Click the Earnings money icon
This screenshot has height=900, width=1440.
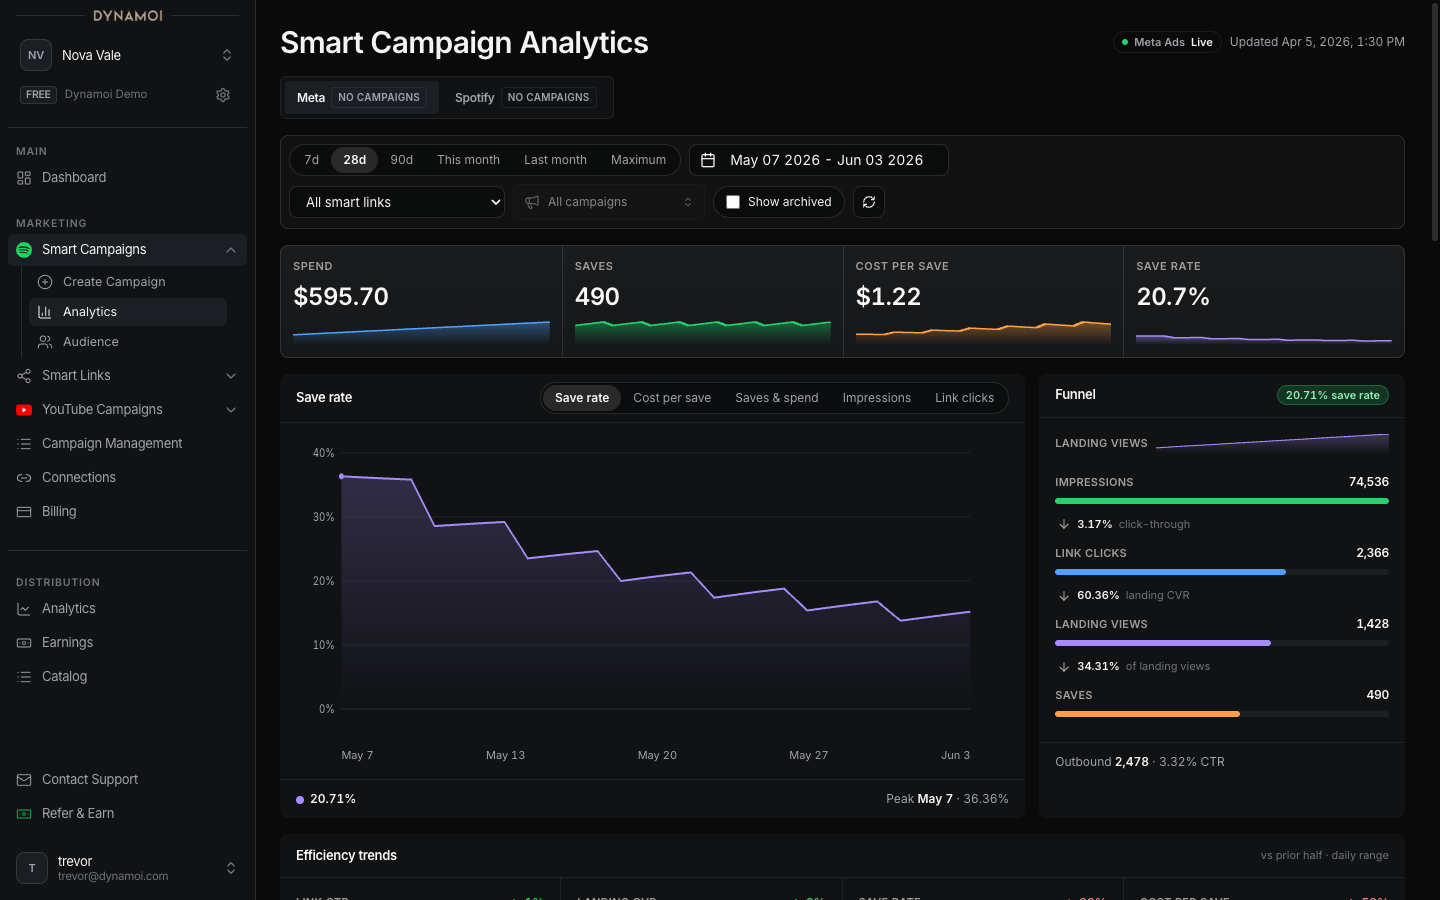click(x=24, y=643)
